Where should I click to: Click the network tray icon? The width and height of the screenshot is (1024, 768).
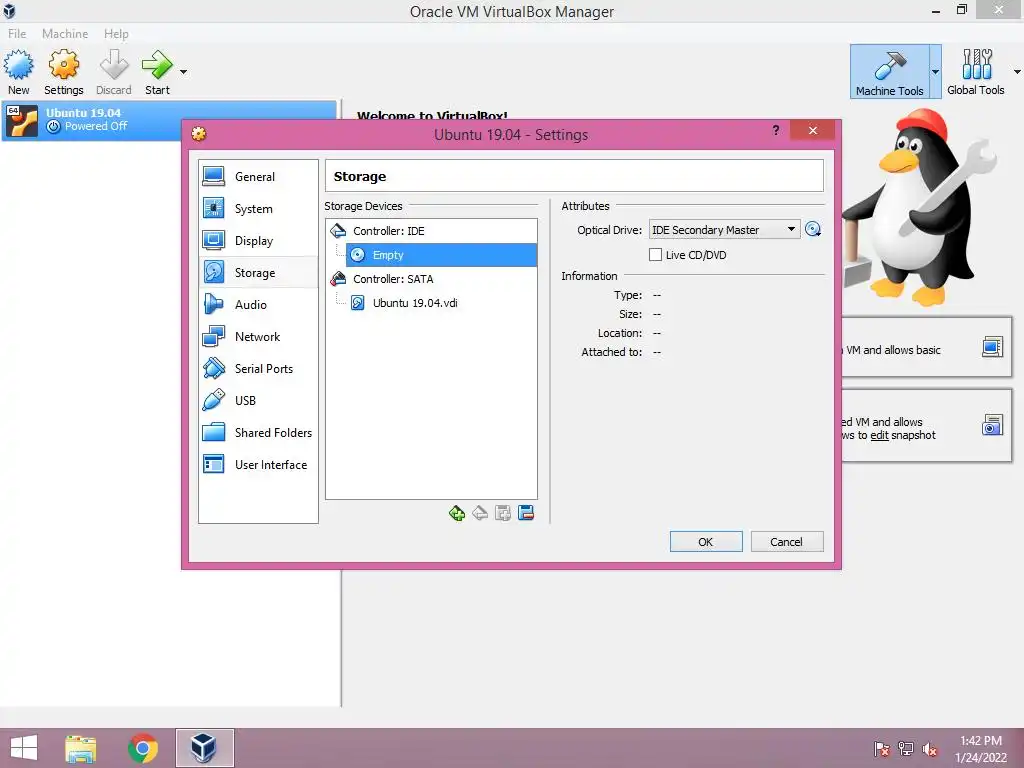906,748
